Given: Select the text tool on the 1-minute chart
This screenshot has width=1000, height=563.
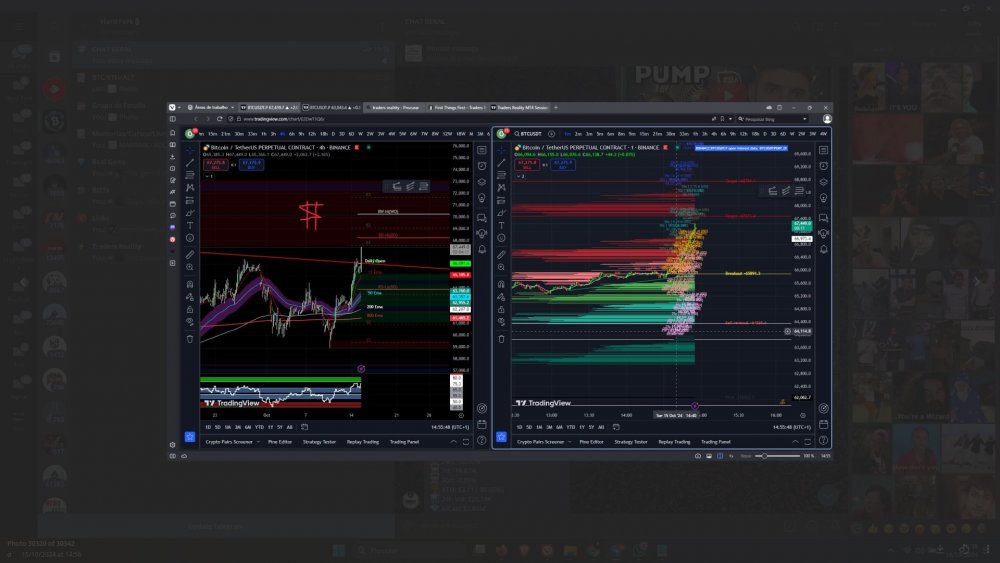Looking at the screenshot, I should [x=501, y=225].
